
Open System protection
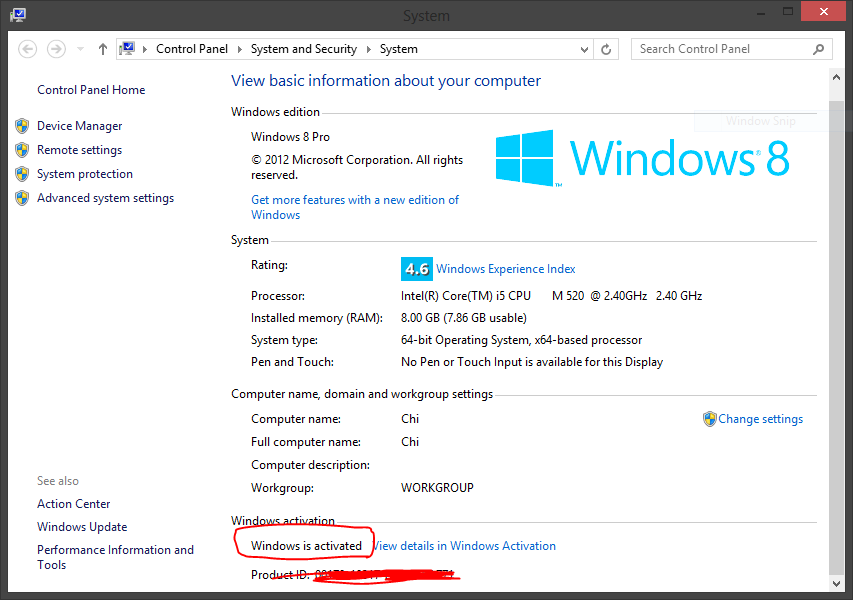(85, 174)
